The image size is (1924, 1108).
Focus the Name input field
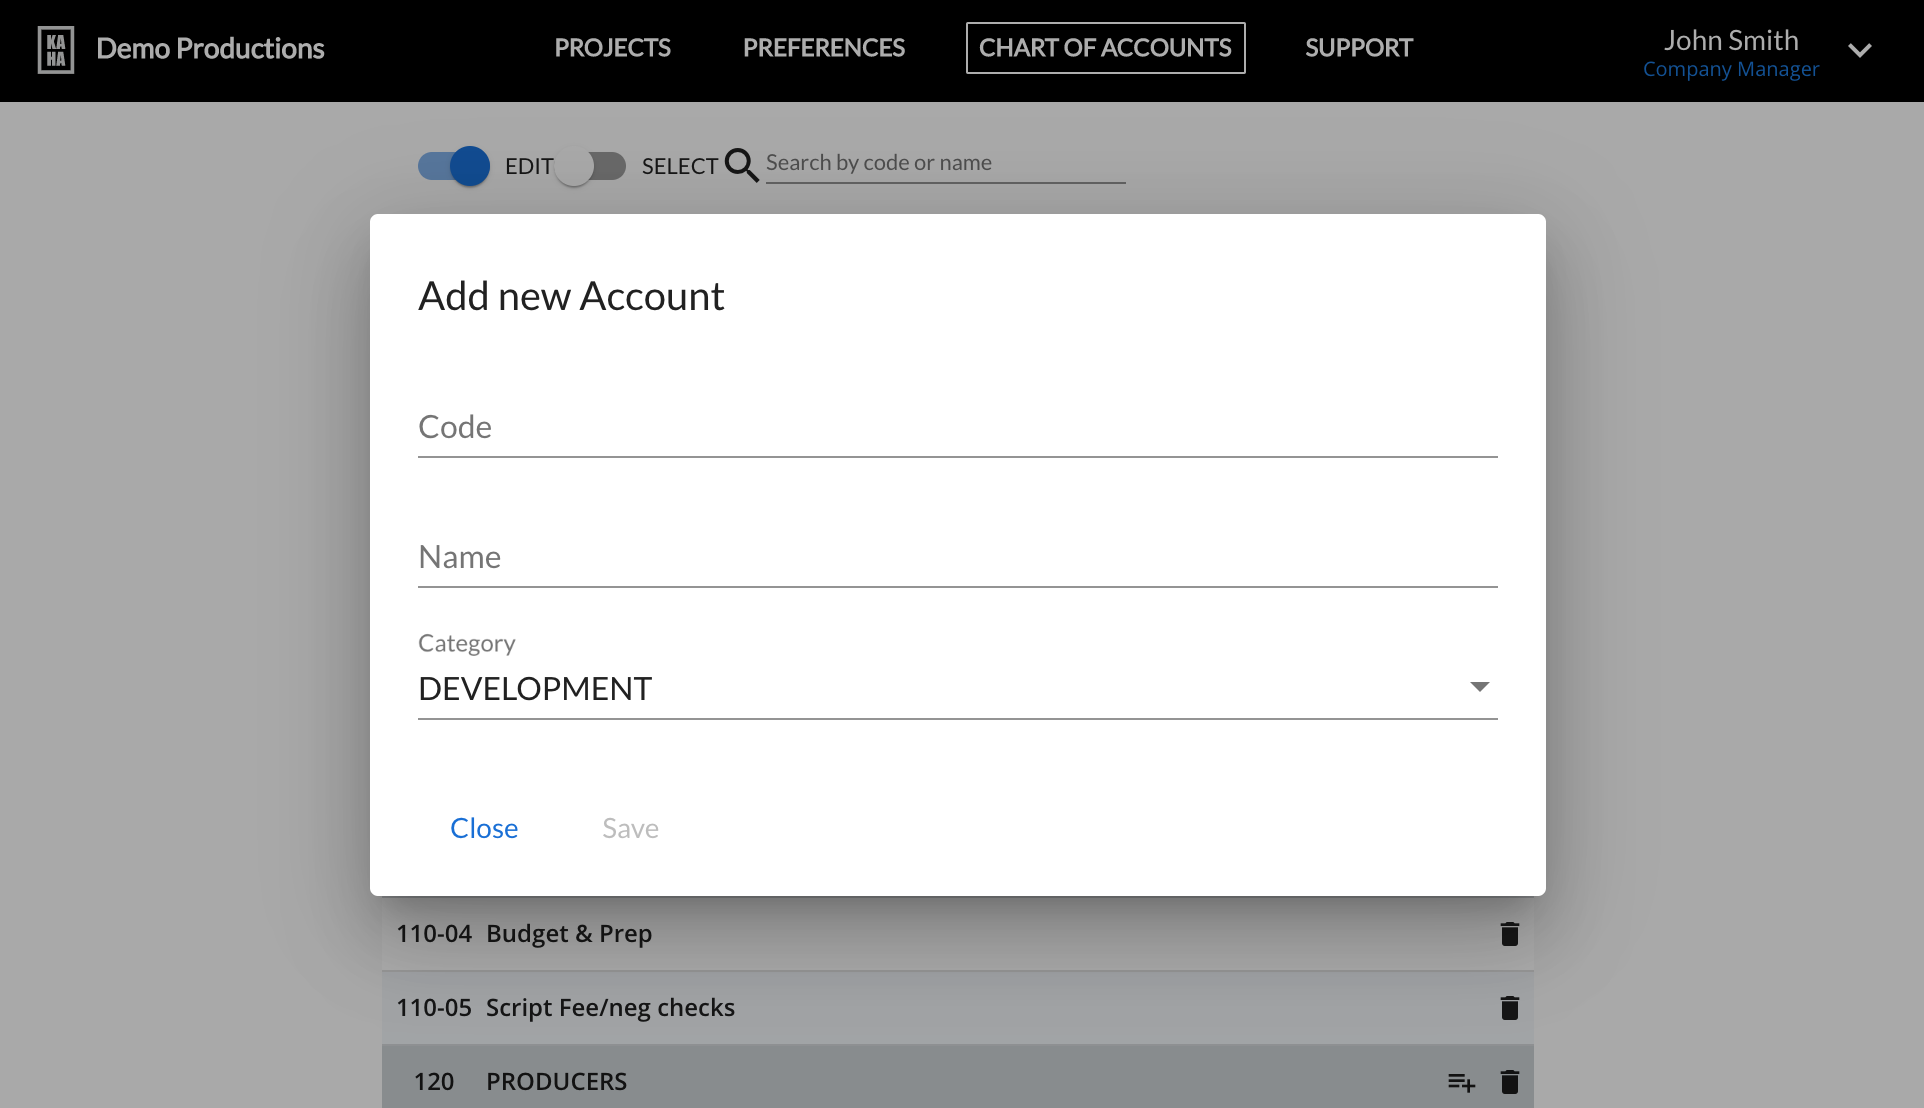[x=957, y=558]
